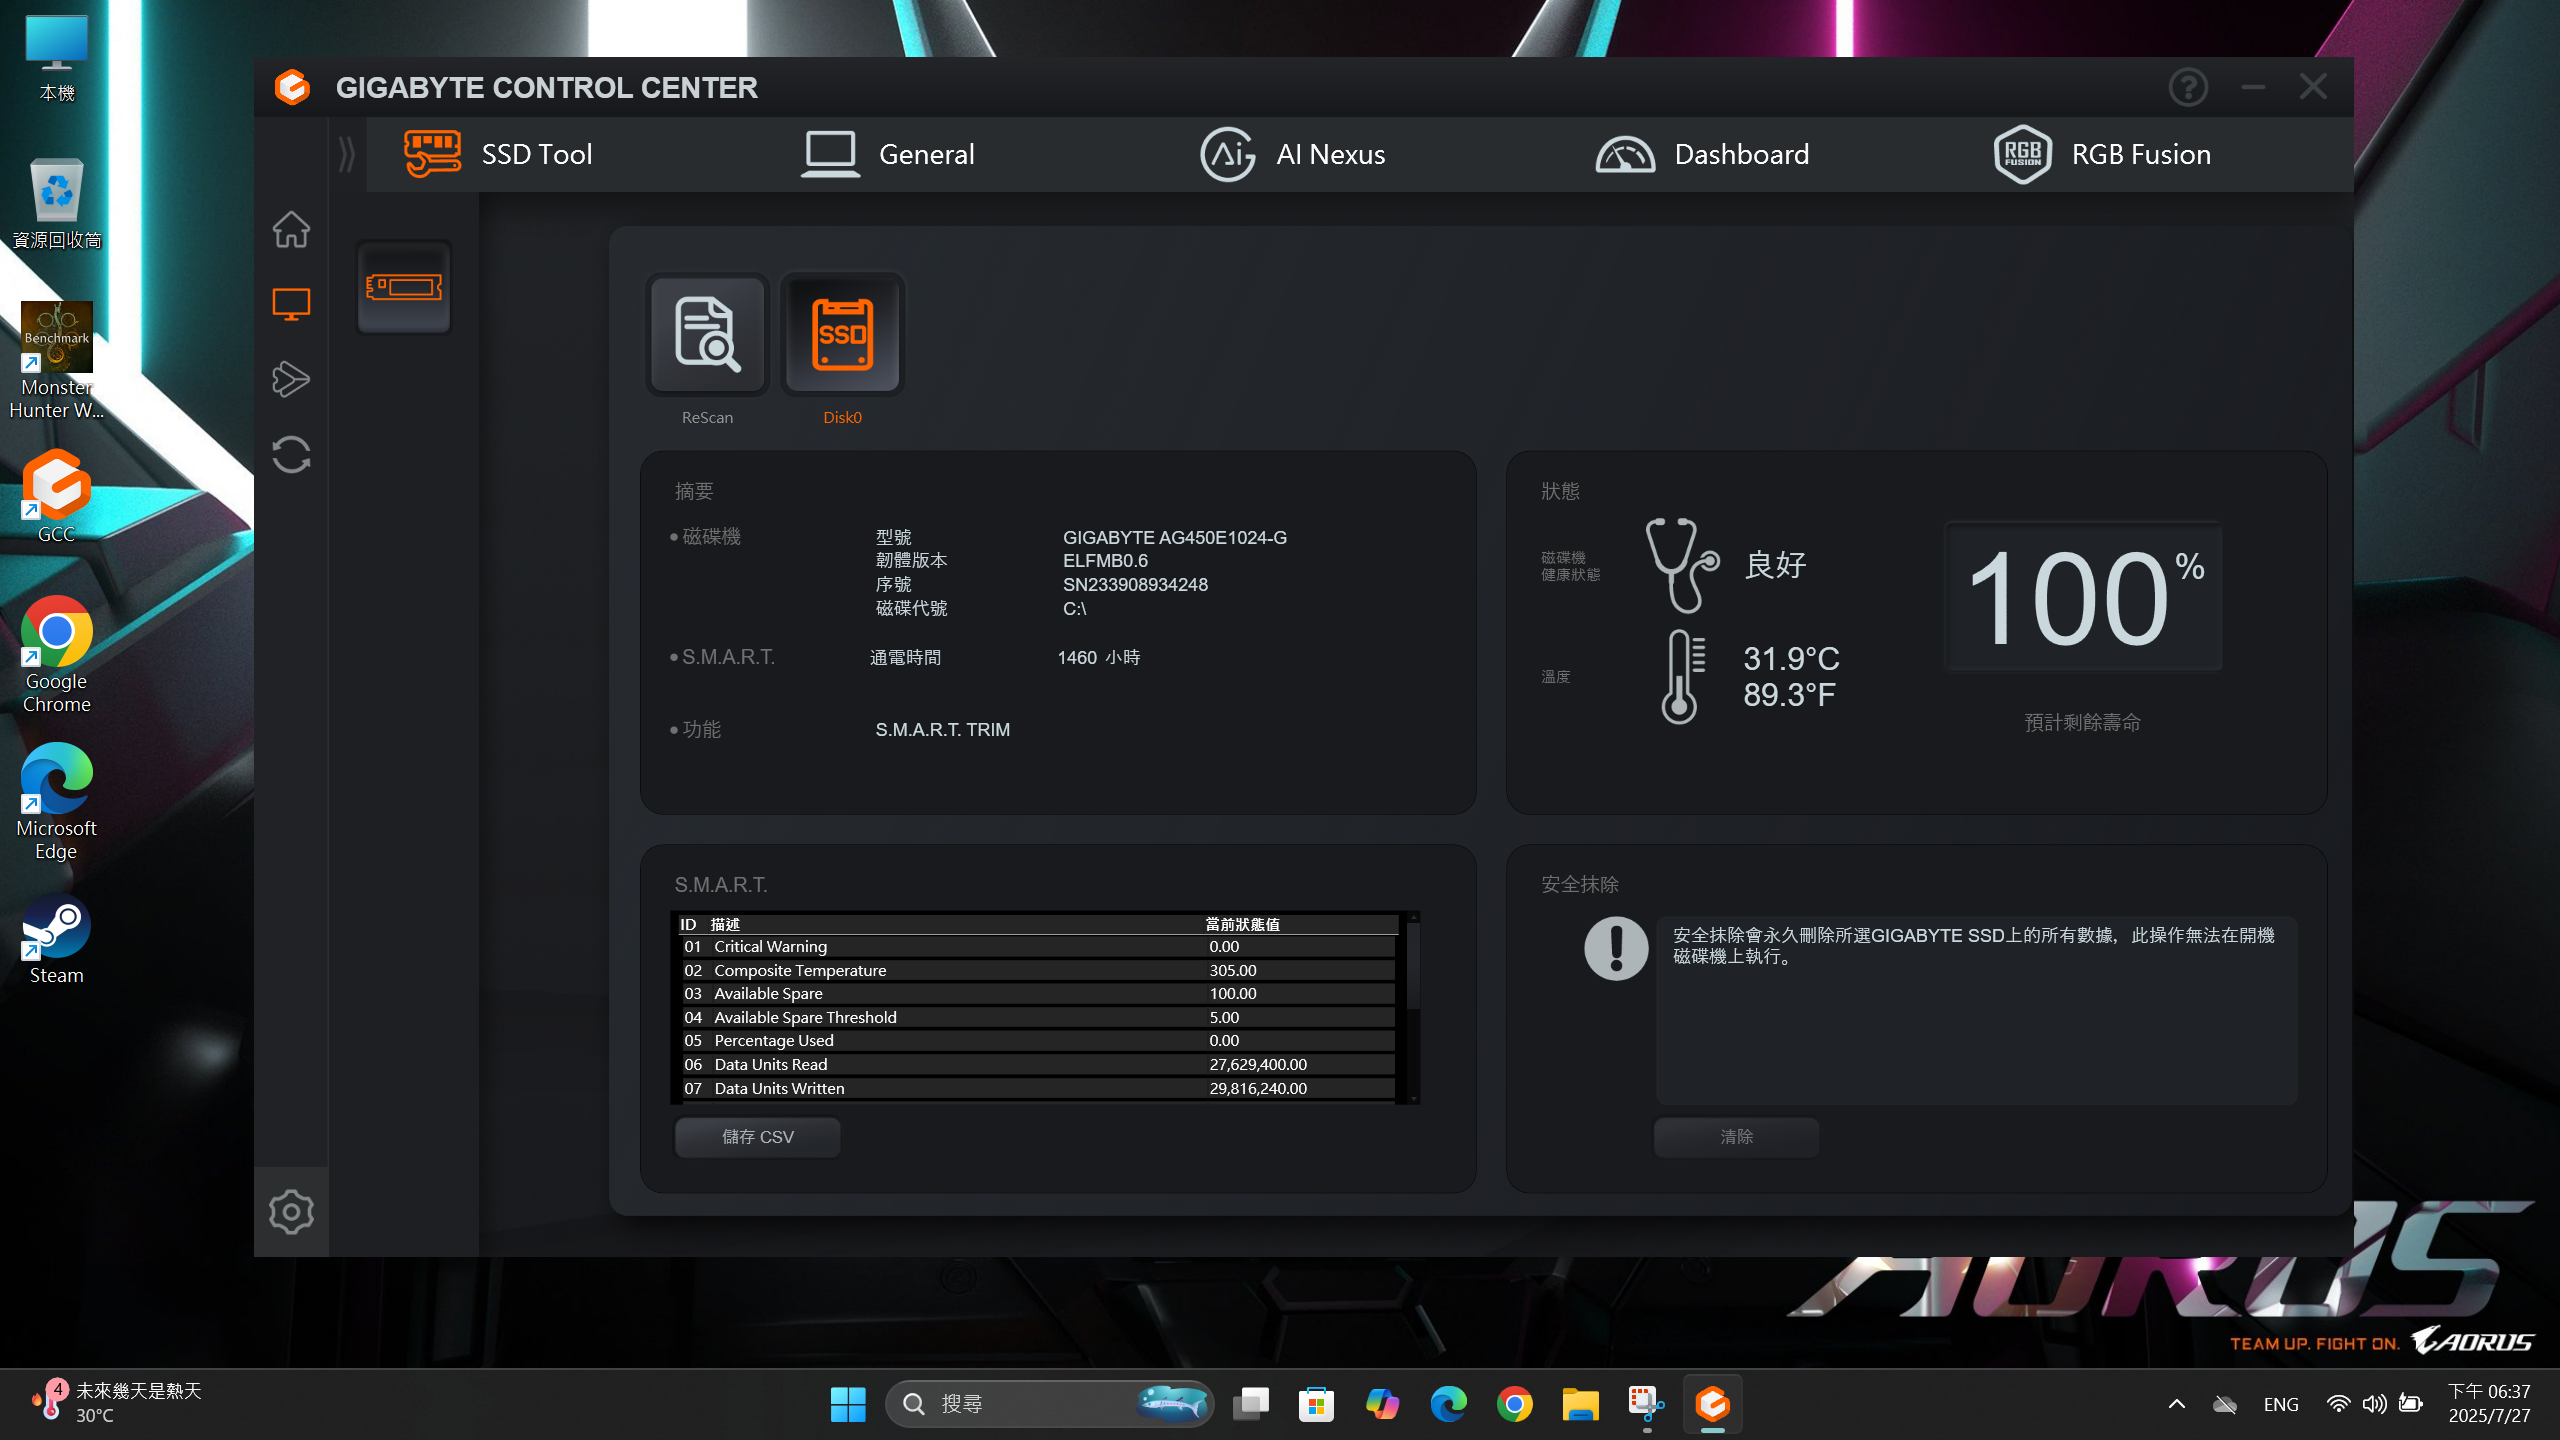Screen dimensions: 2560x1440
Task: Open Task View in taskbar
Action: [1250, 1404]
